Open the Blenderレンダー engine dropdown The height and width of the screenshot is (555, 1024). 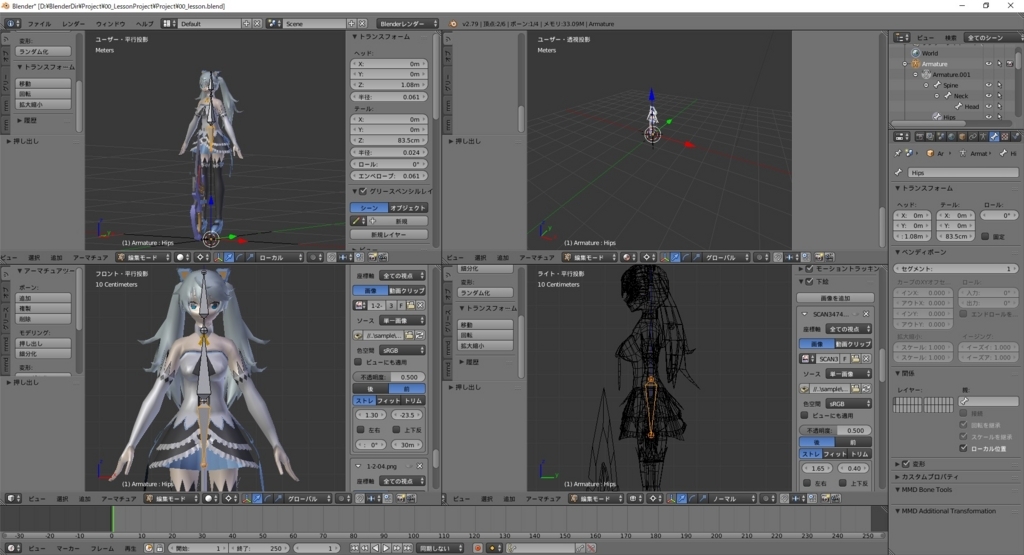pos(408,24)
